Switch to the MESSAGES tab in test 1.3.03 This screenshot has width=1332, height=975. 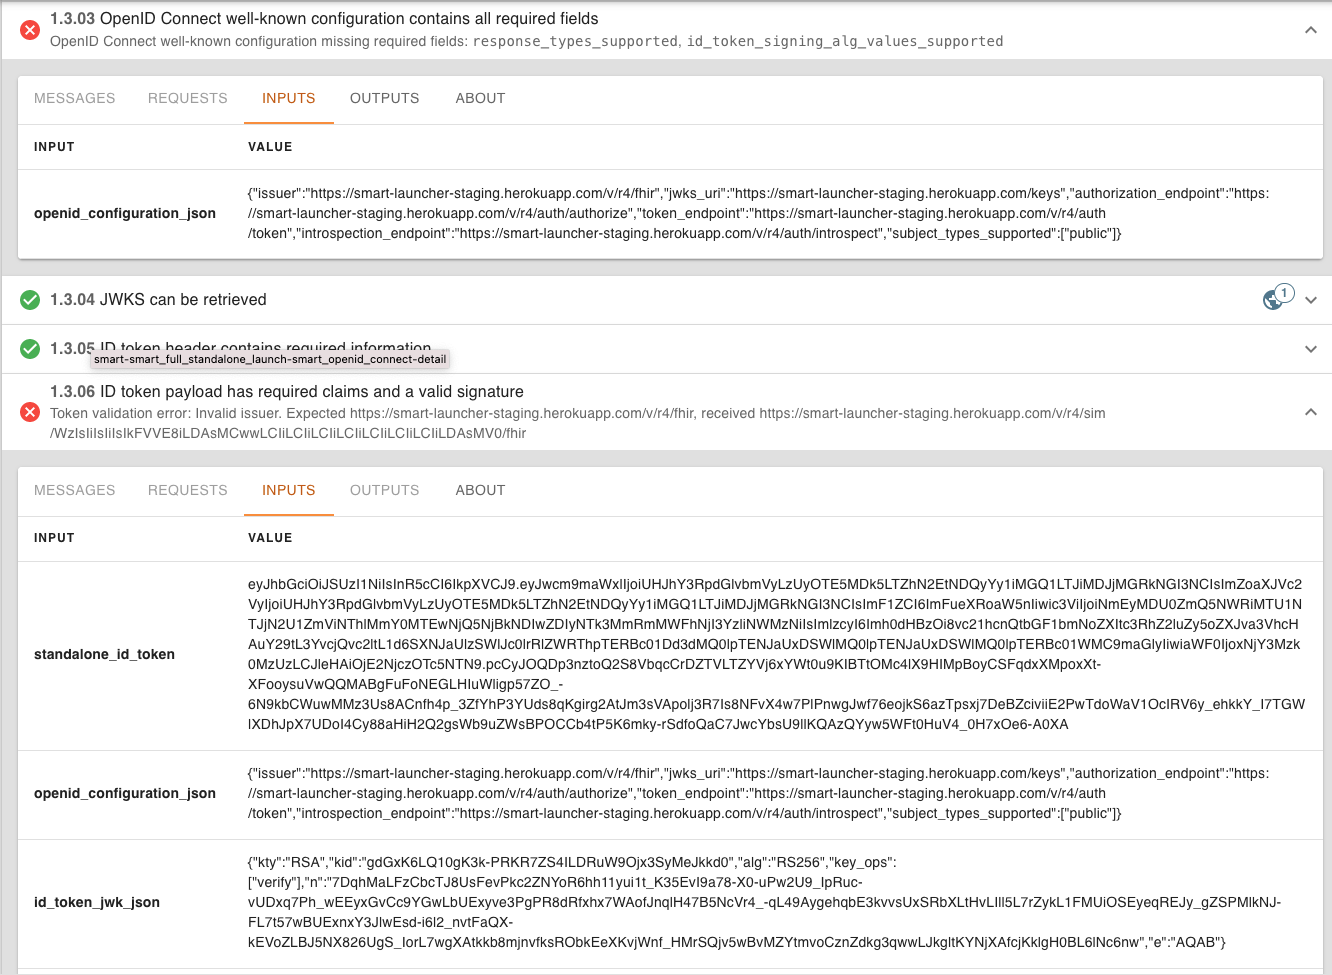click(x=75, y=98)
